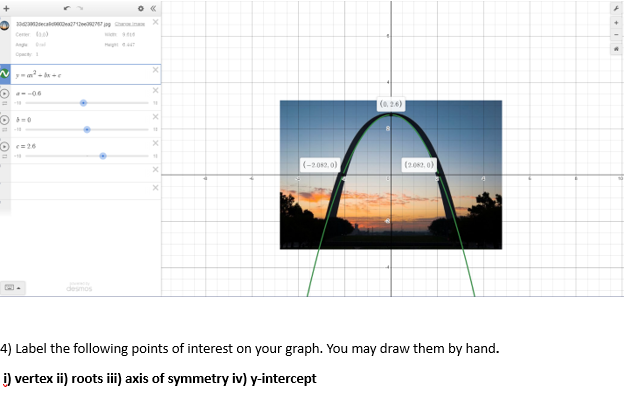
Task: Delete the quadratic equation expression row
Action: tap(155, 70)
